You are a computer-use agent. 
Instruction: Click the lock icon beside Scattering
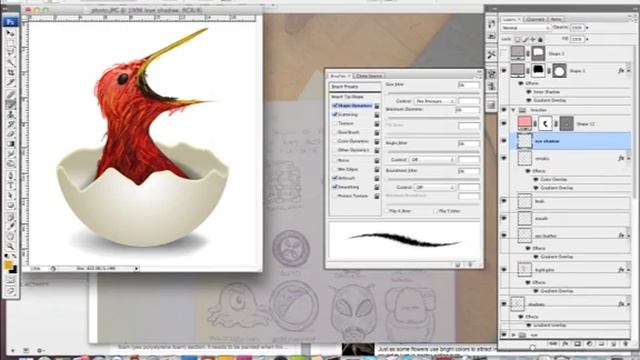point(377,115)
